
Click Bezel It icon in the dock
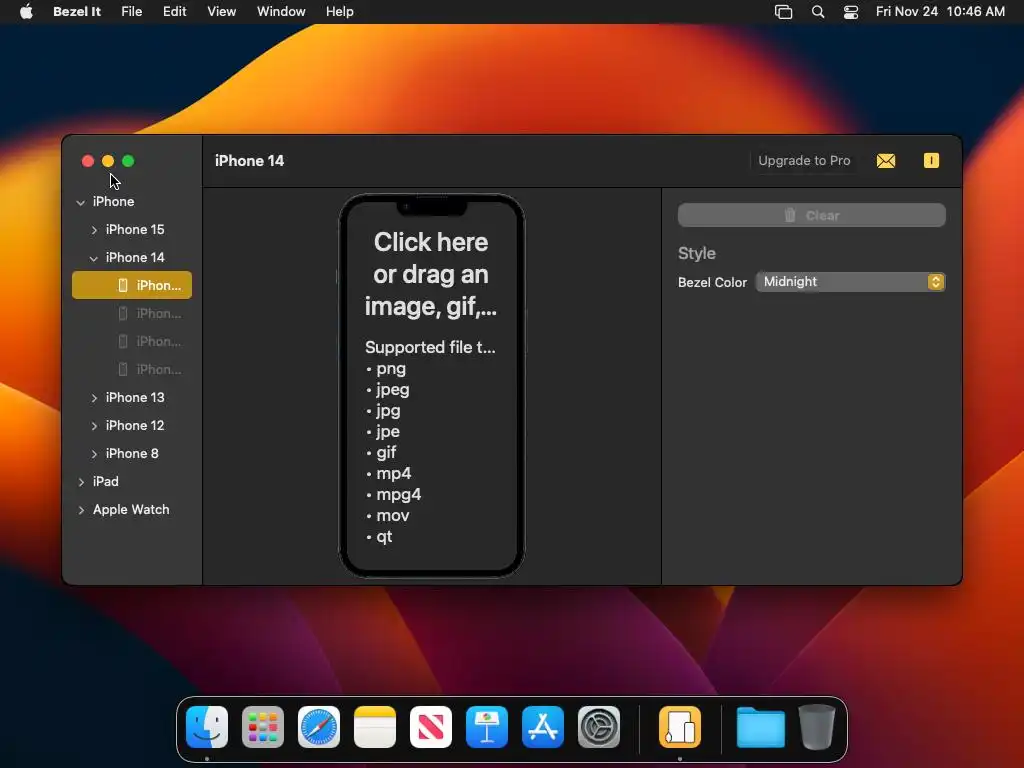pos(680,727)
